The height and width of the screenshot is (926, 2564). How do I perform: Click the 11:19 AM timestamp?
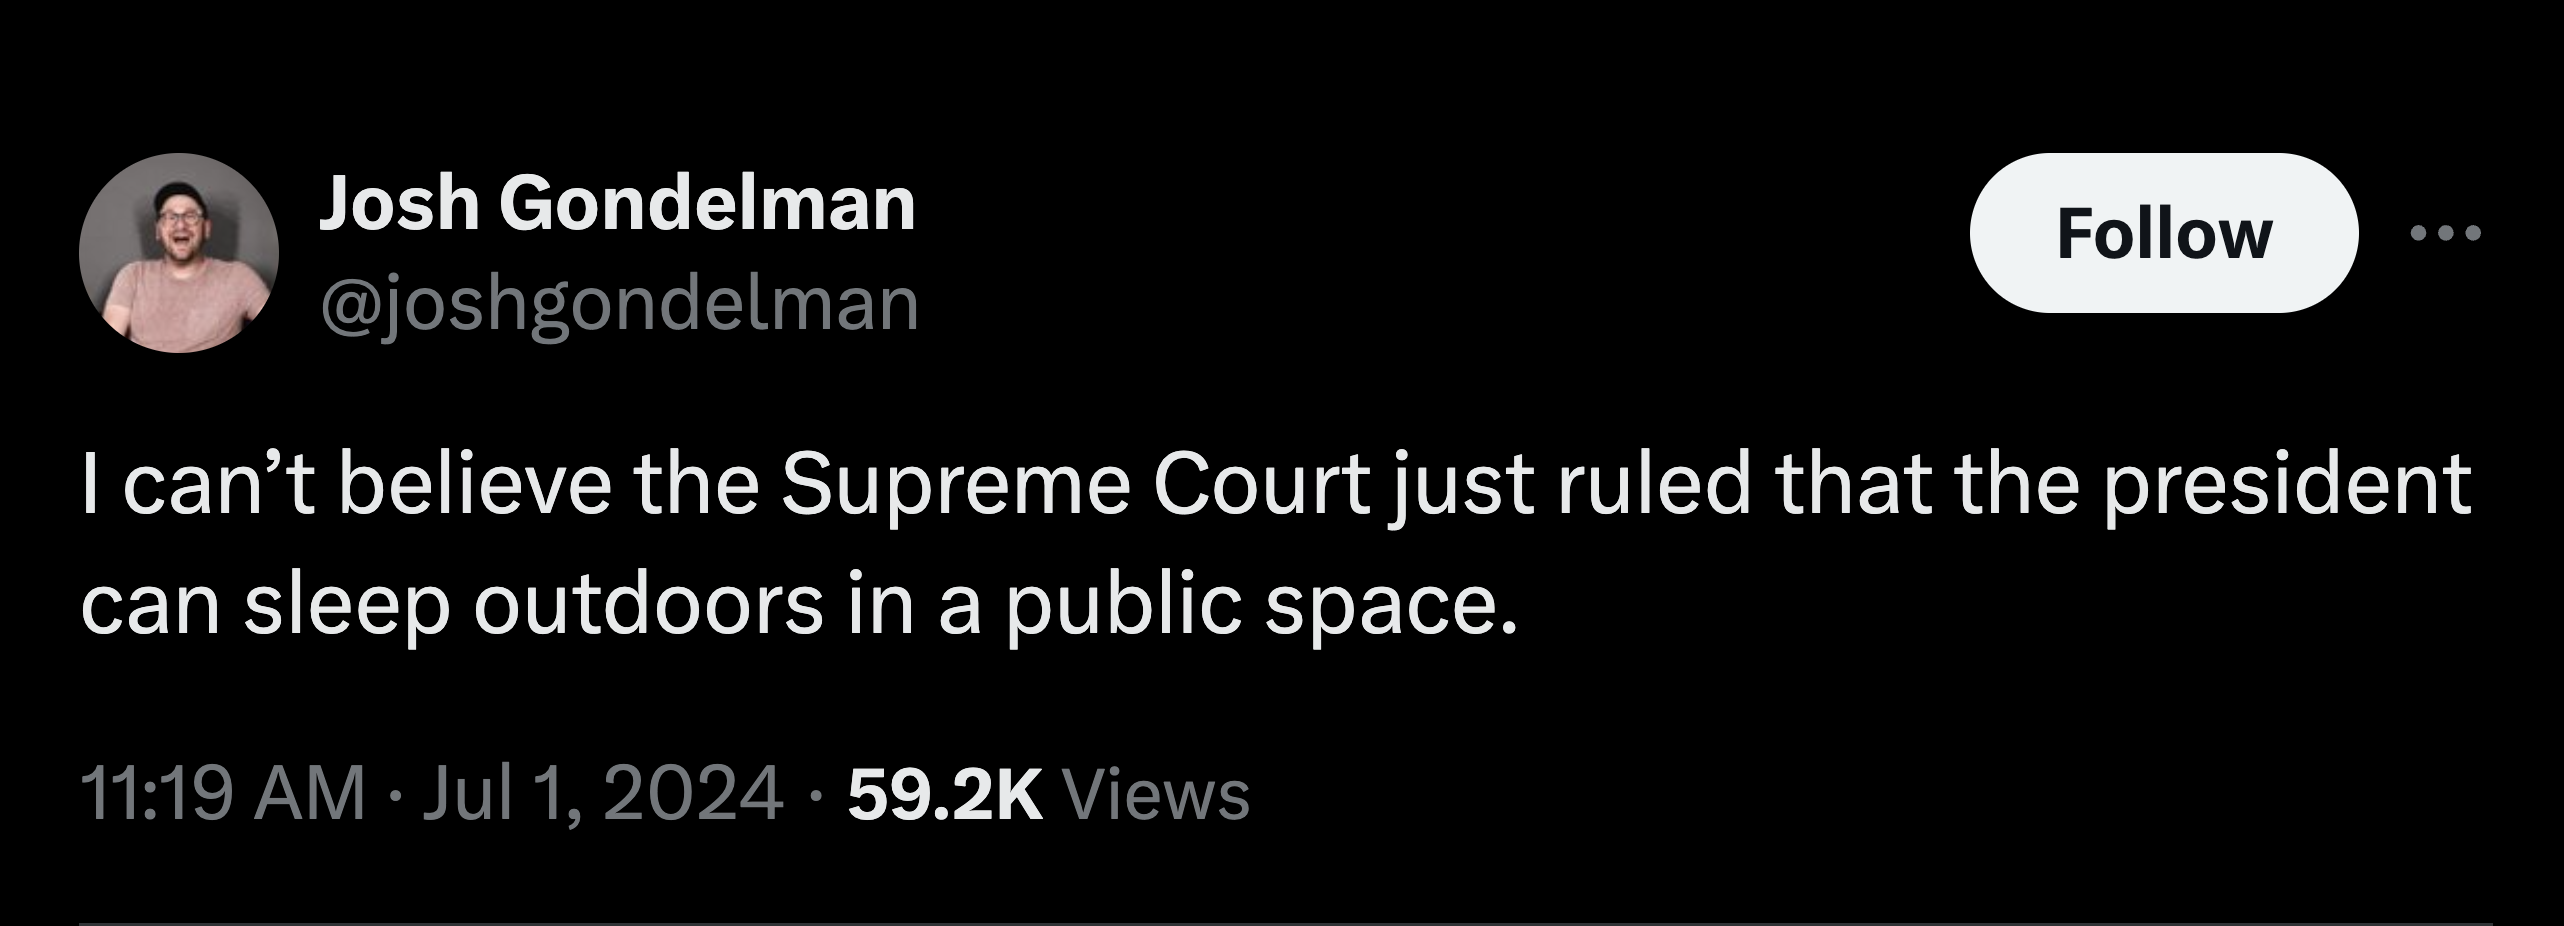point(223,795)
